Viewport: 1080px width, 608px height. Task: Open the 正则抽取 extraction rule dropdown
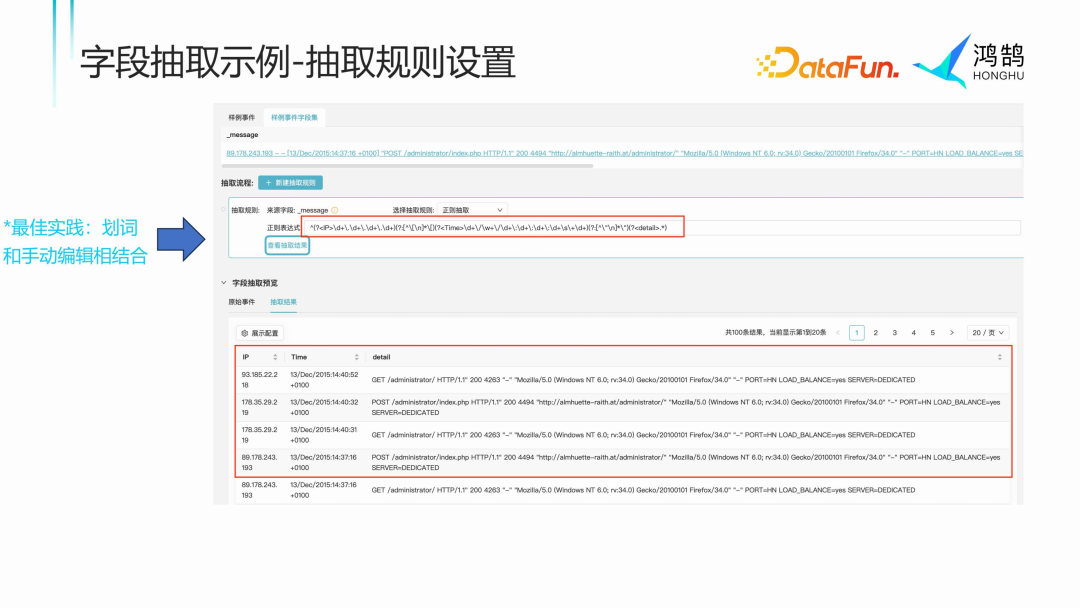470,209
